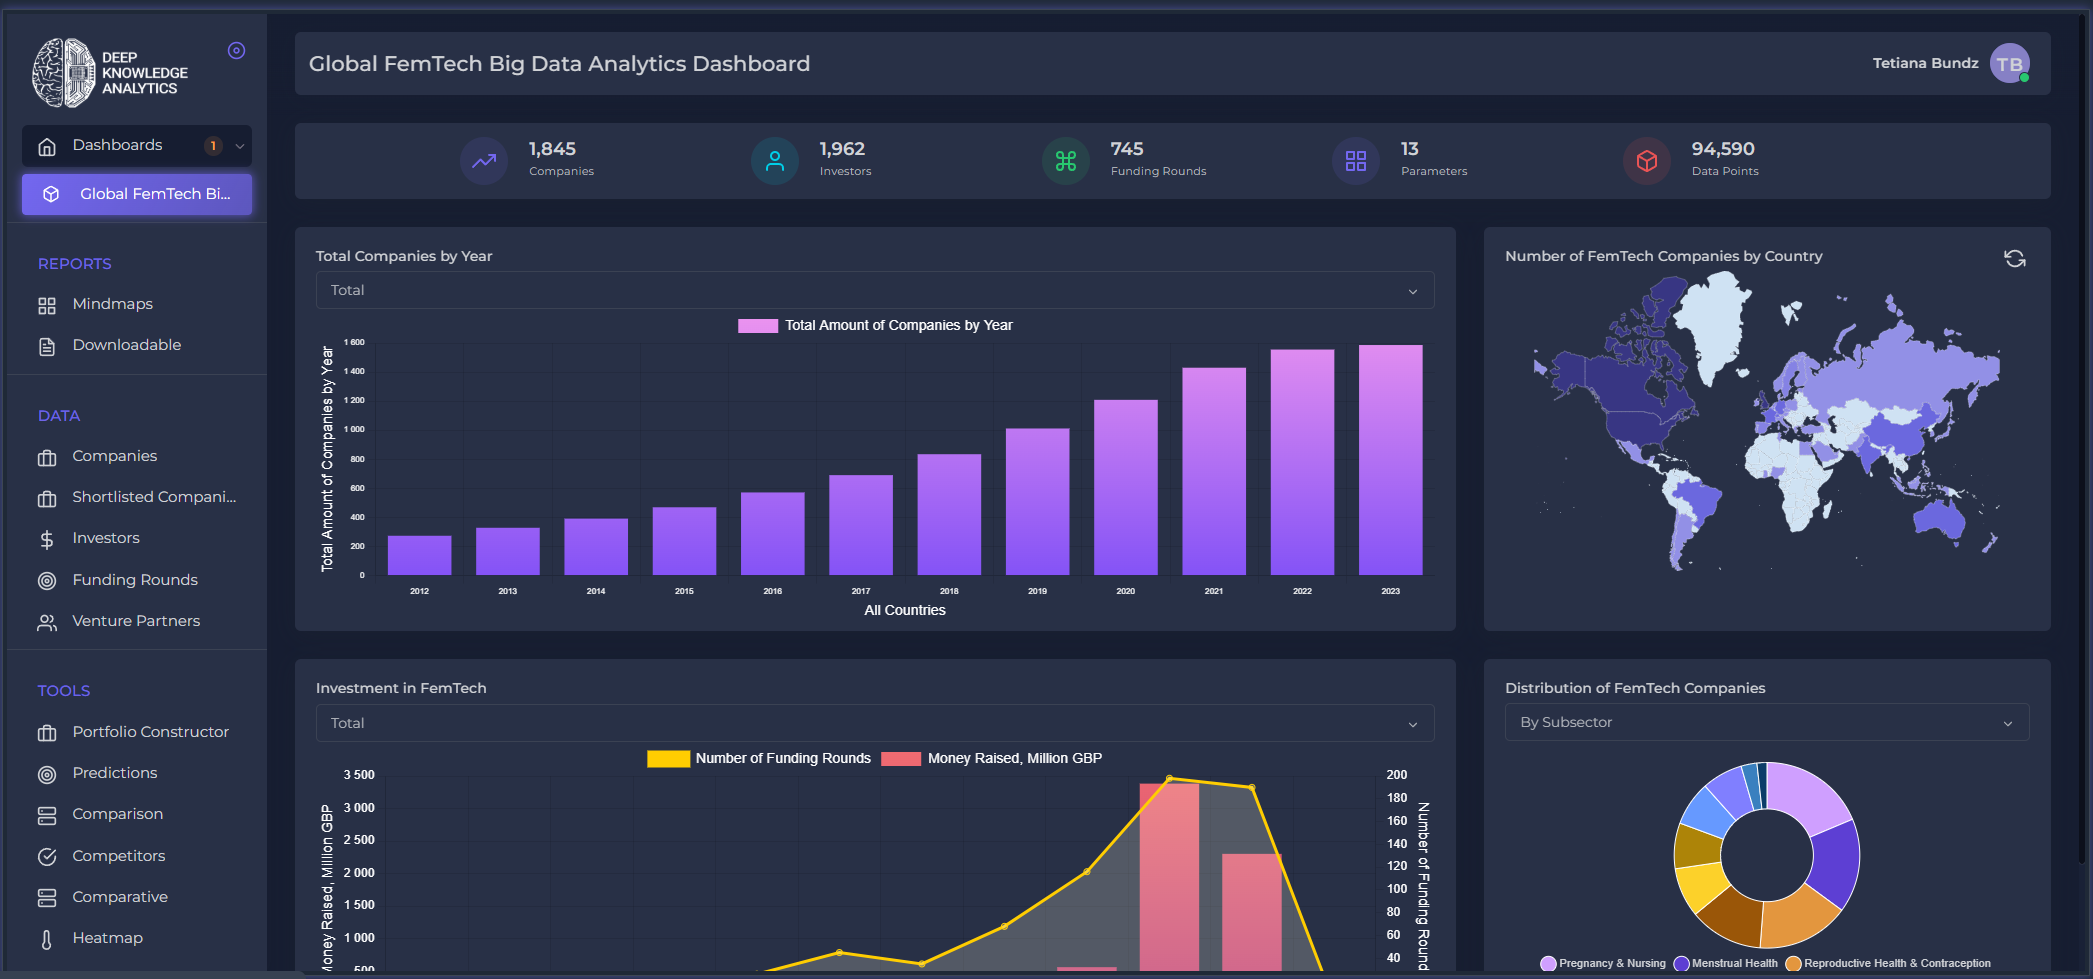The width and height of the screenshot is (2093, 979).
Task: Open Total Companies by Year dropdown
Action: [874, 291]
